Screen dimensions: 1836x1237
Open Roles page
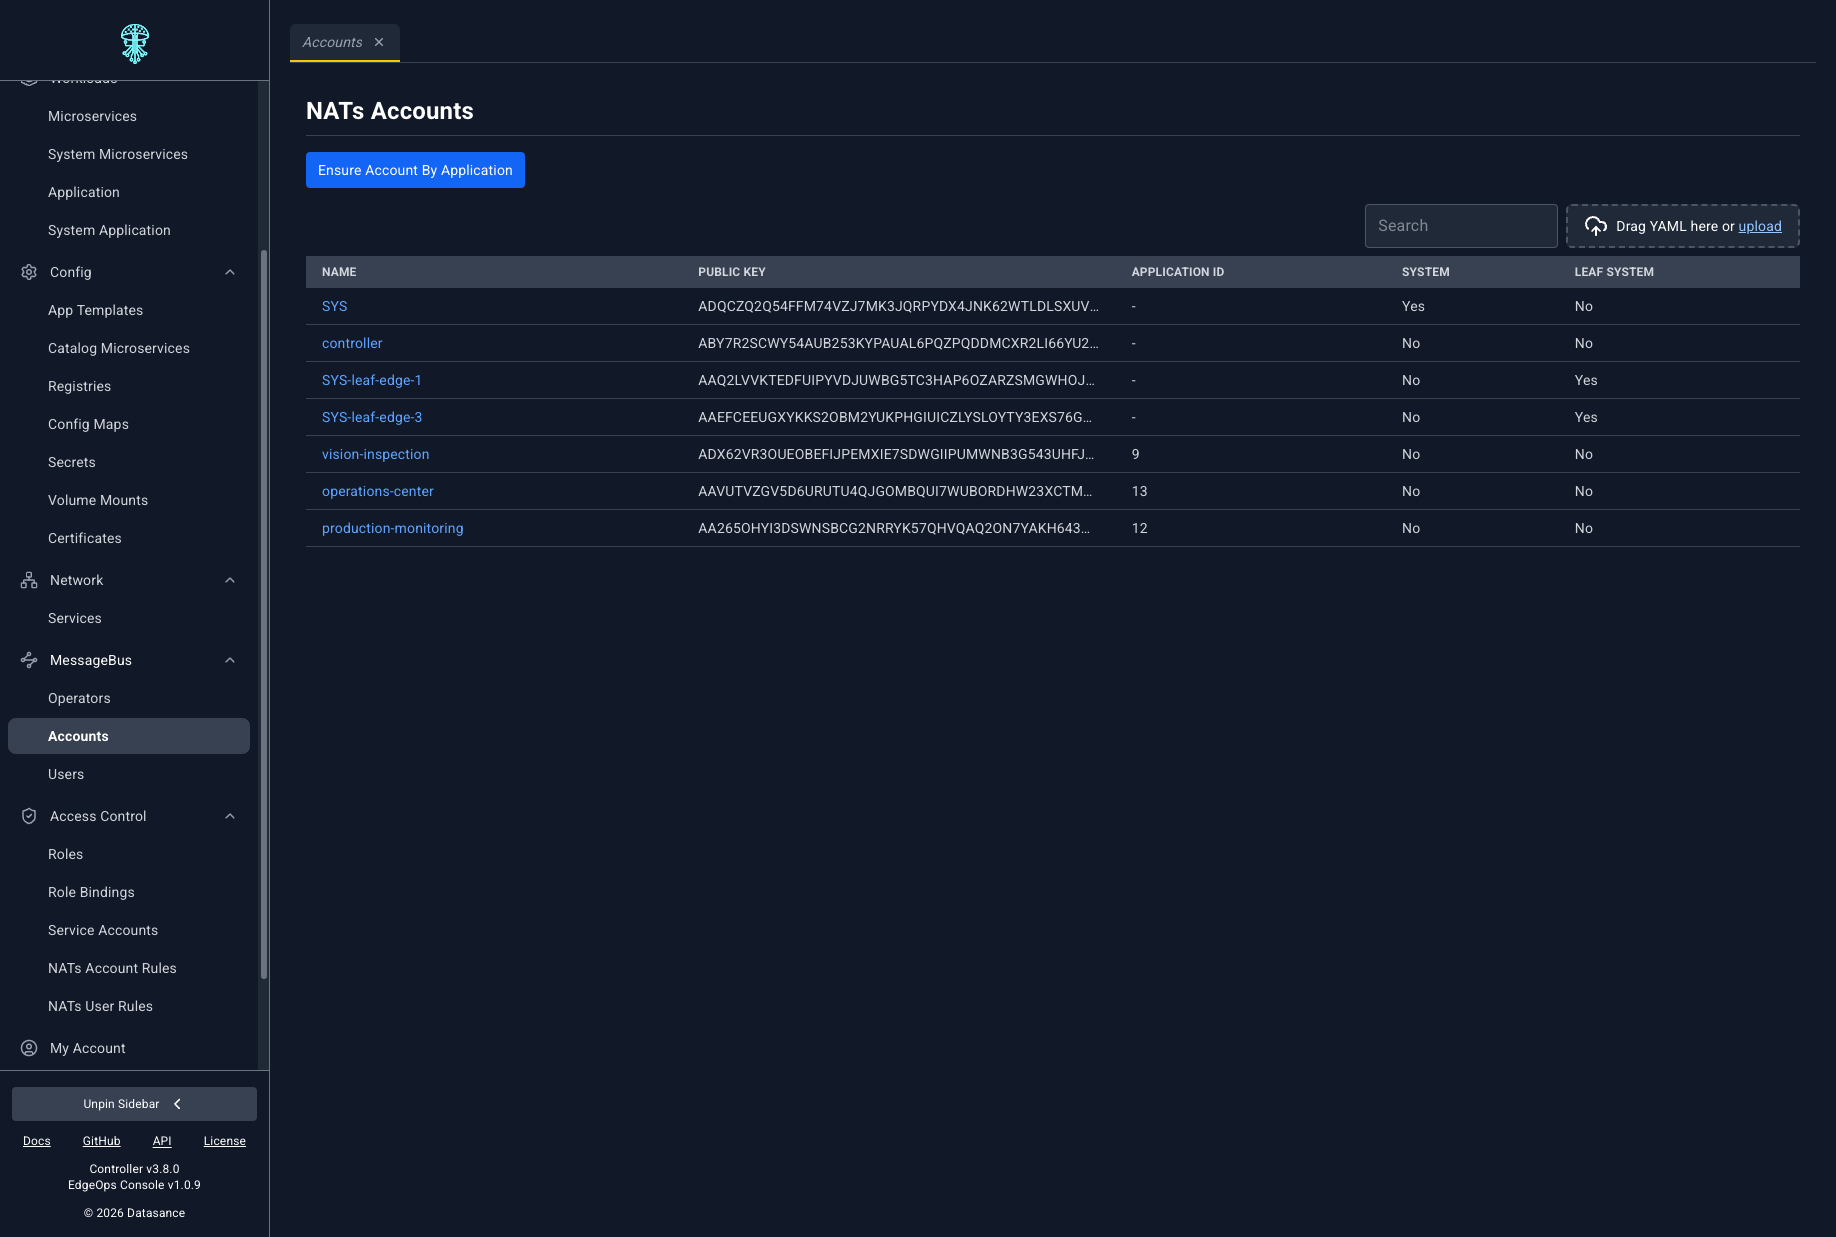click(x=65, y=854)
